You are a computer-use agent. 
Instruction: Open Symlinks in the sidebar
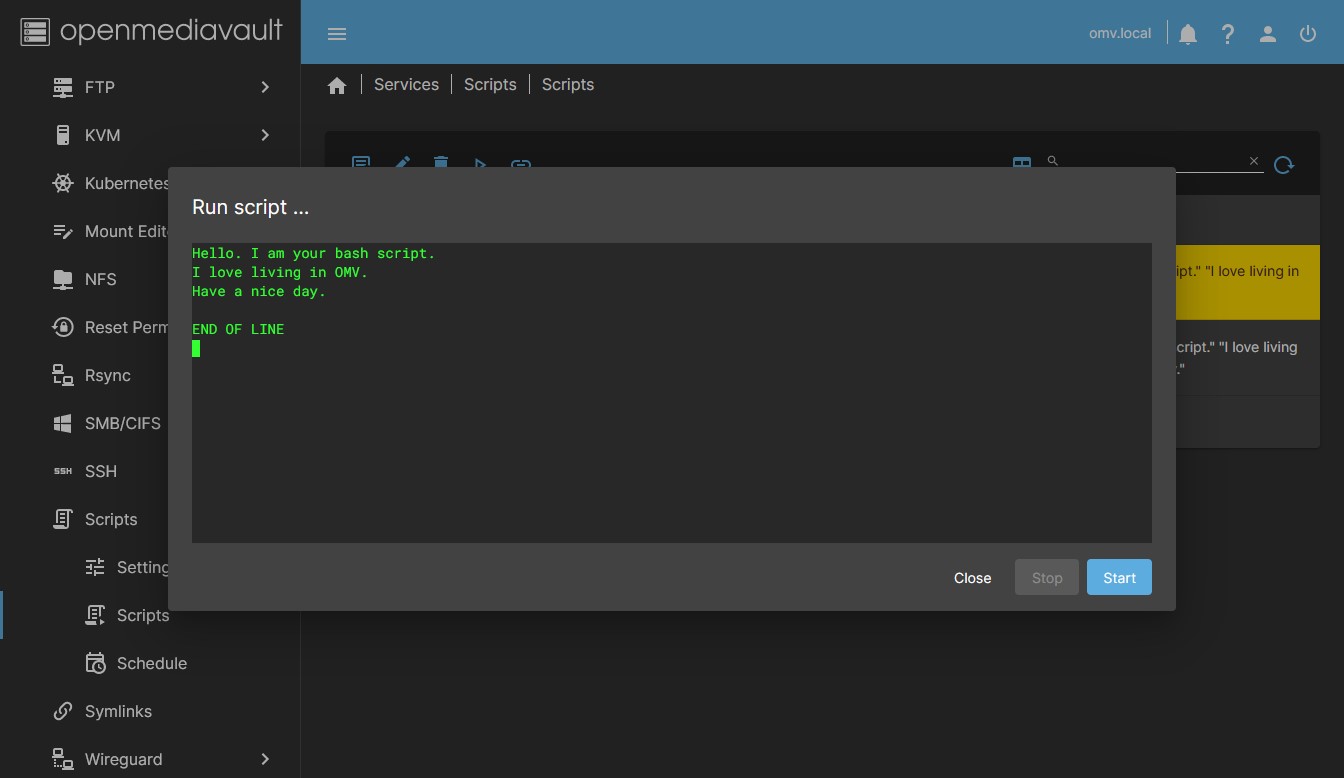tap(118, 711)
